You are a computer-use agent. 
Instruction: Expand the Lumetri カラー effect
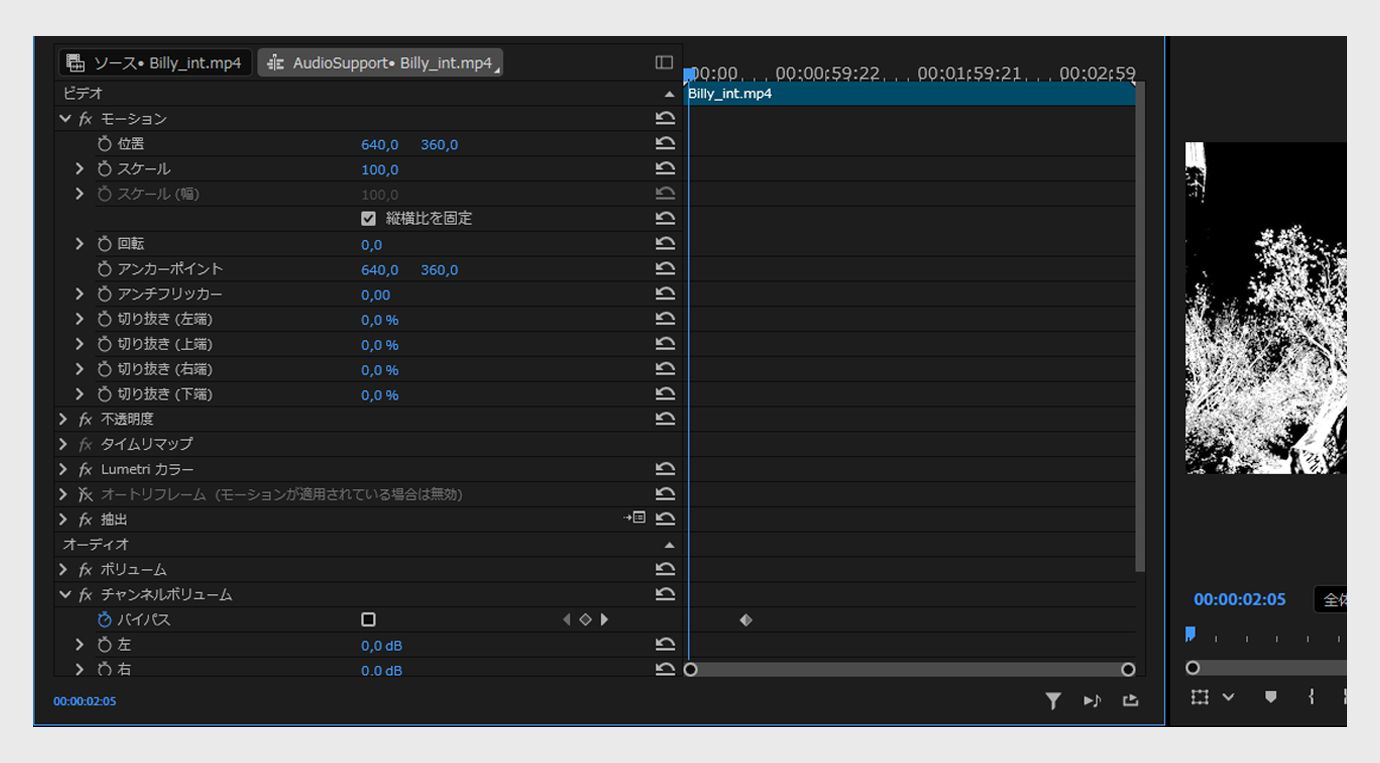tap(64, 469)
